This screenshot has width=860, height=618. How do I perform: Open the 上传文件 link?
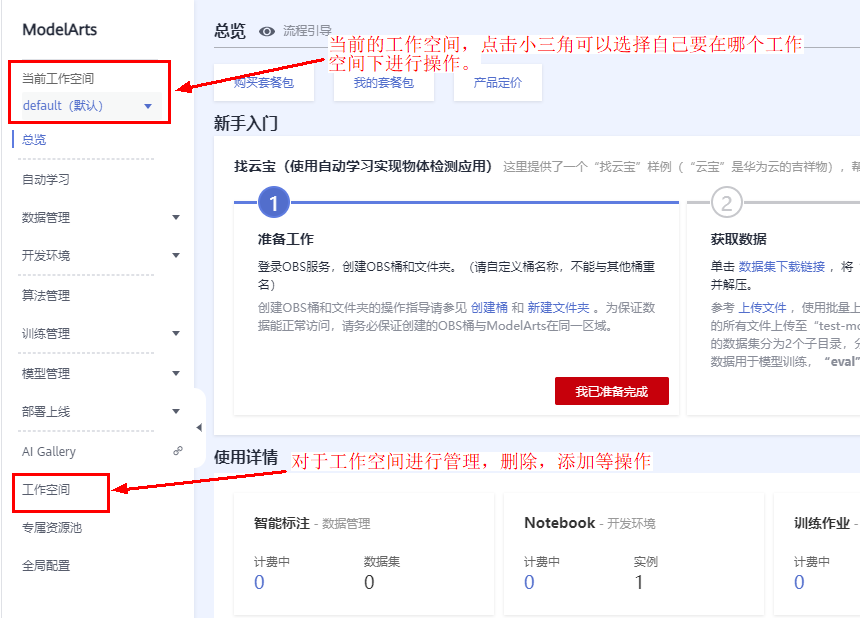point(762,308)
